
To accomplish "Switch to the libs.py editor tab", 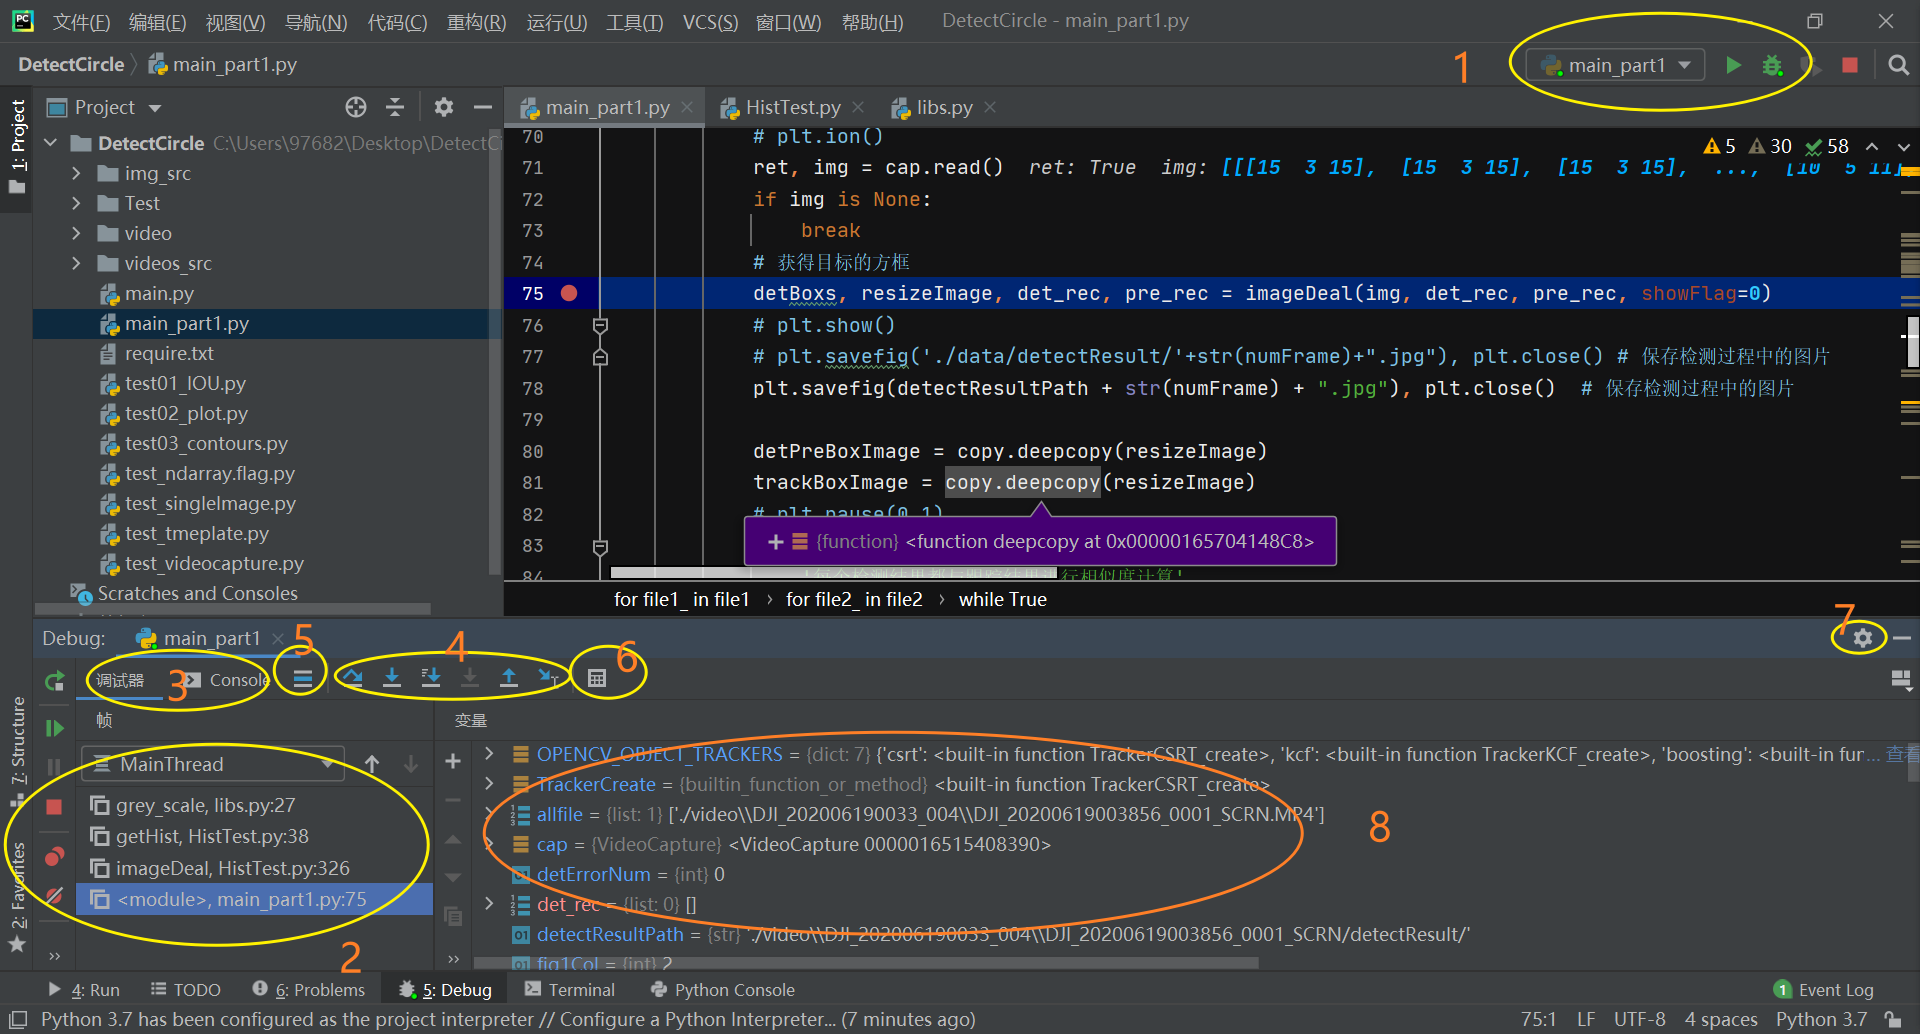I will click(x=944, y=107).
